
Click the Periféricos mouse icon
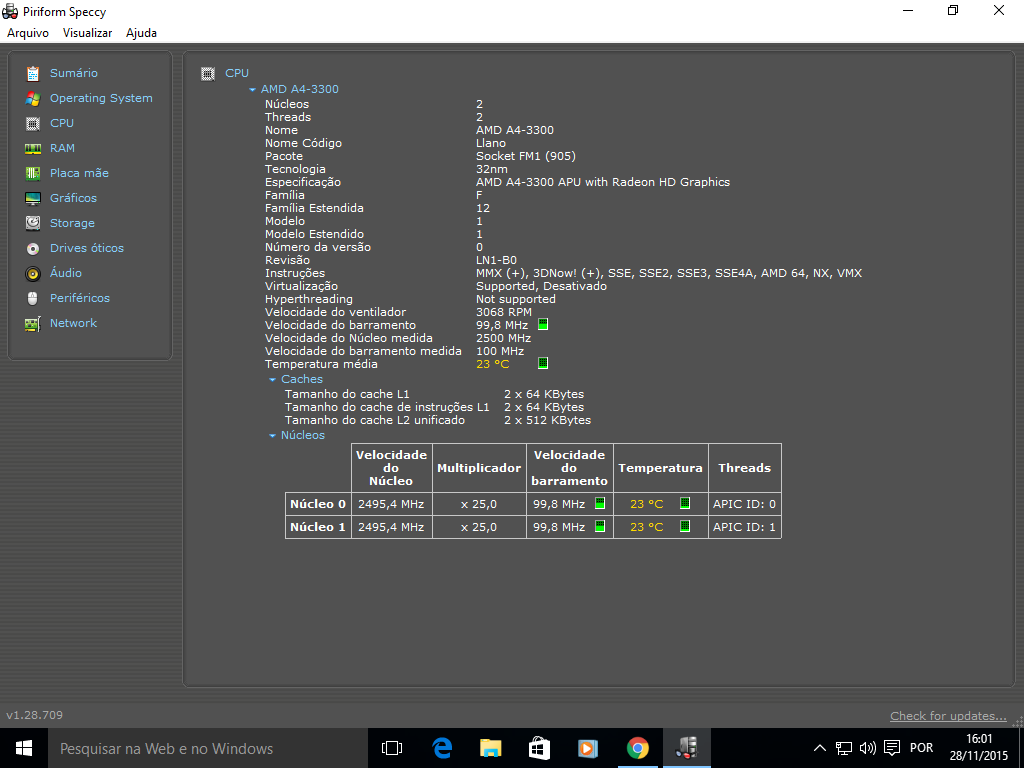tap(33, 298)
